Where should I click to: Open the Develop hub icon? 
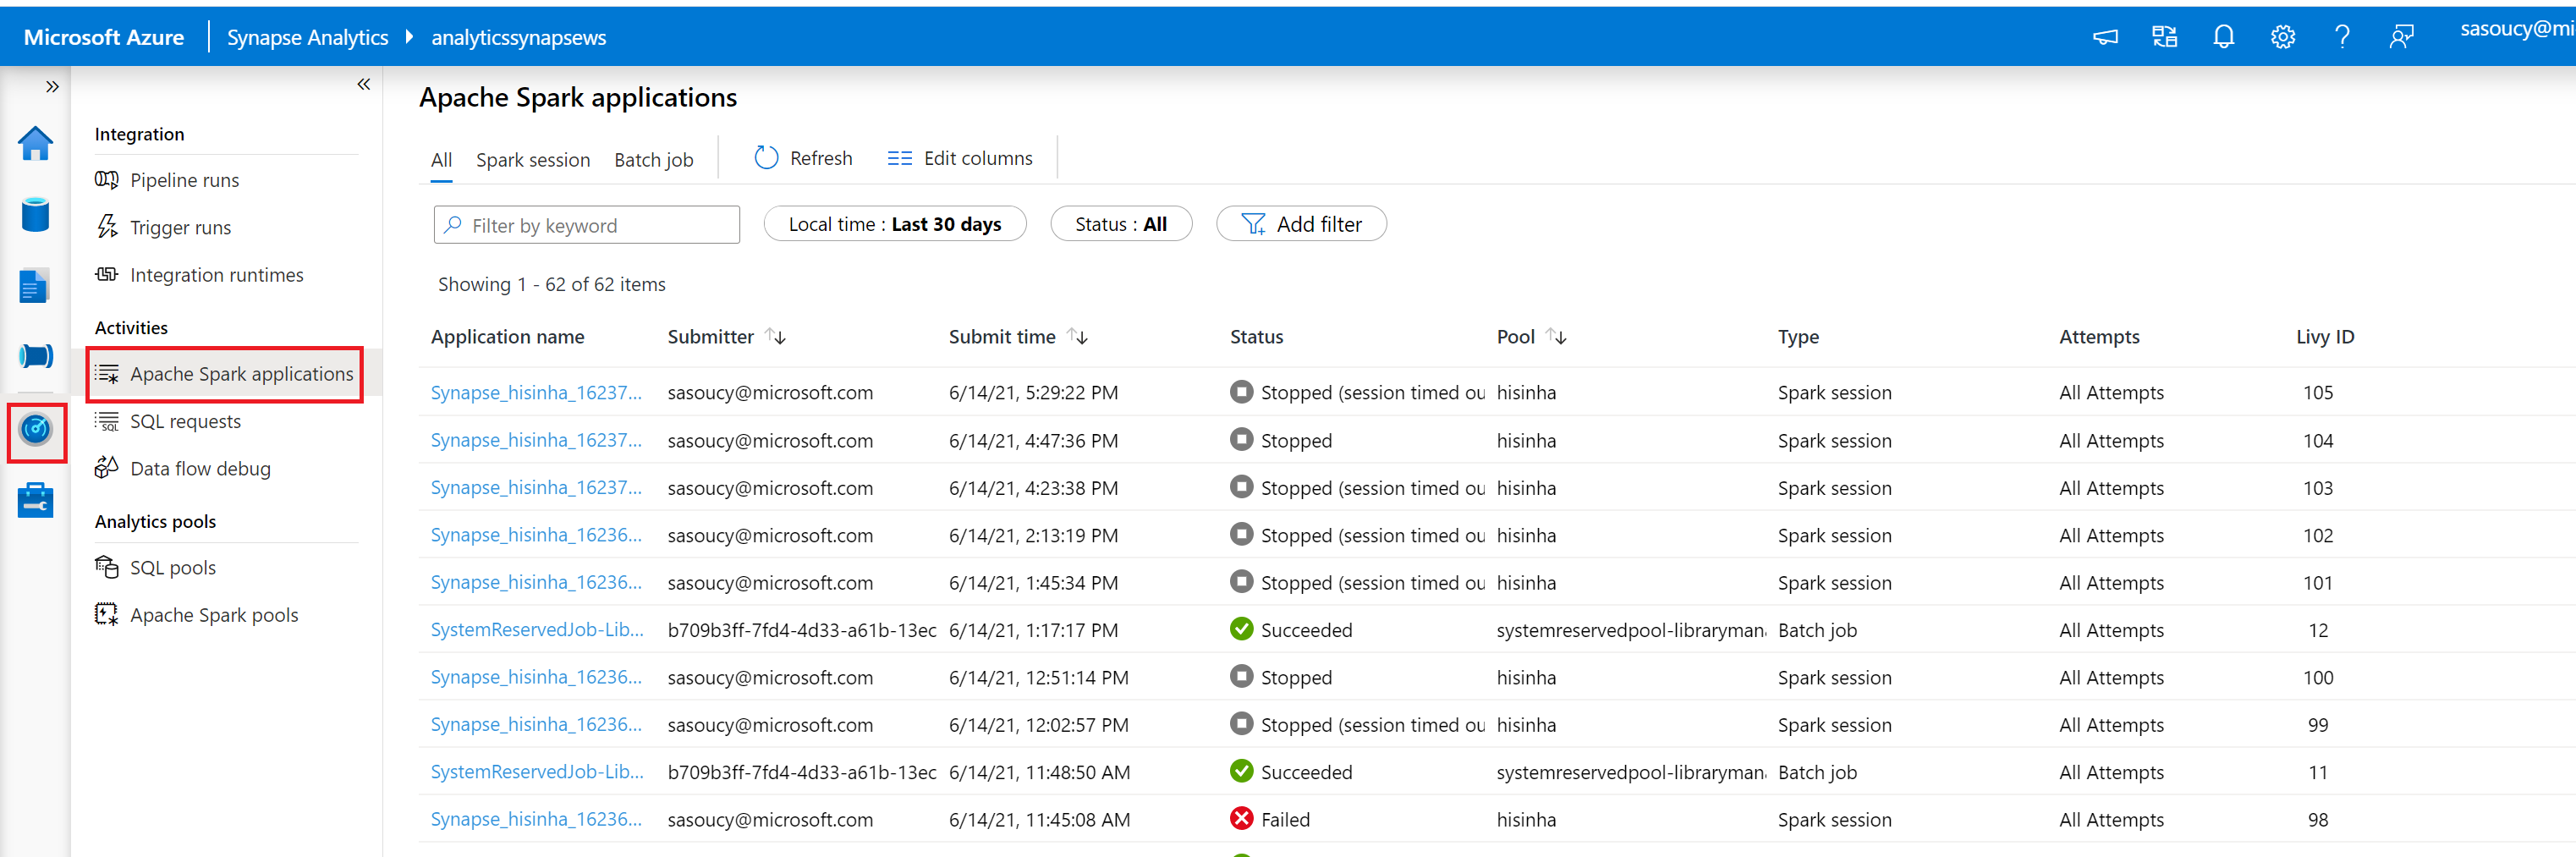34,286
